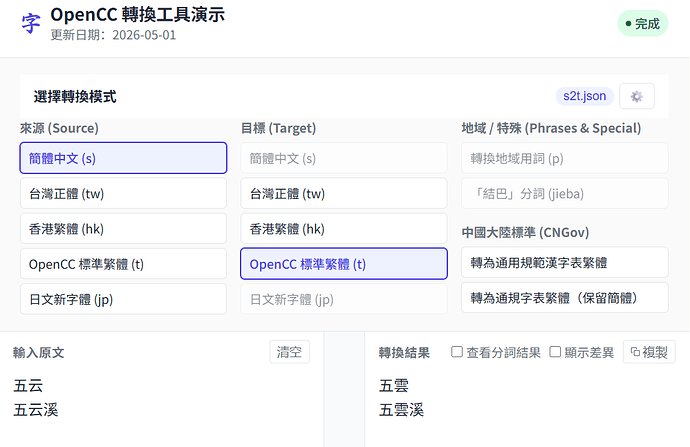Click the OpenCC 轉換工具演示 title

[x=137, y=15]
